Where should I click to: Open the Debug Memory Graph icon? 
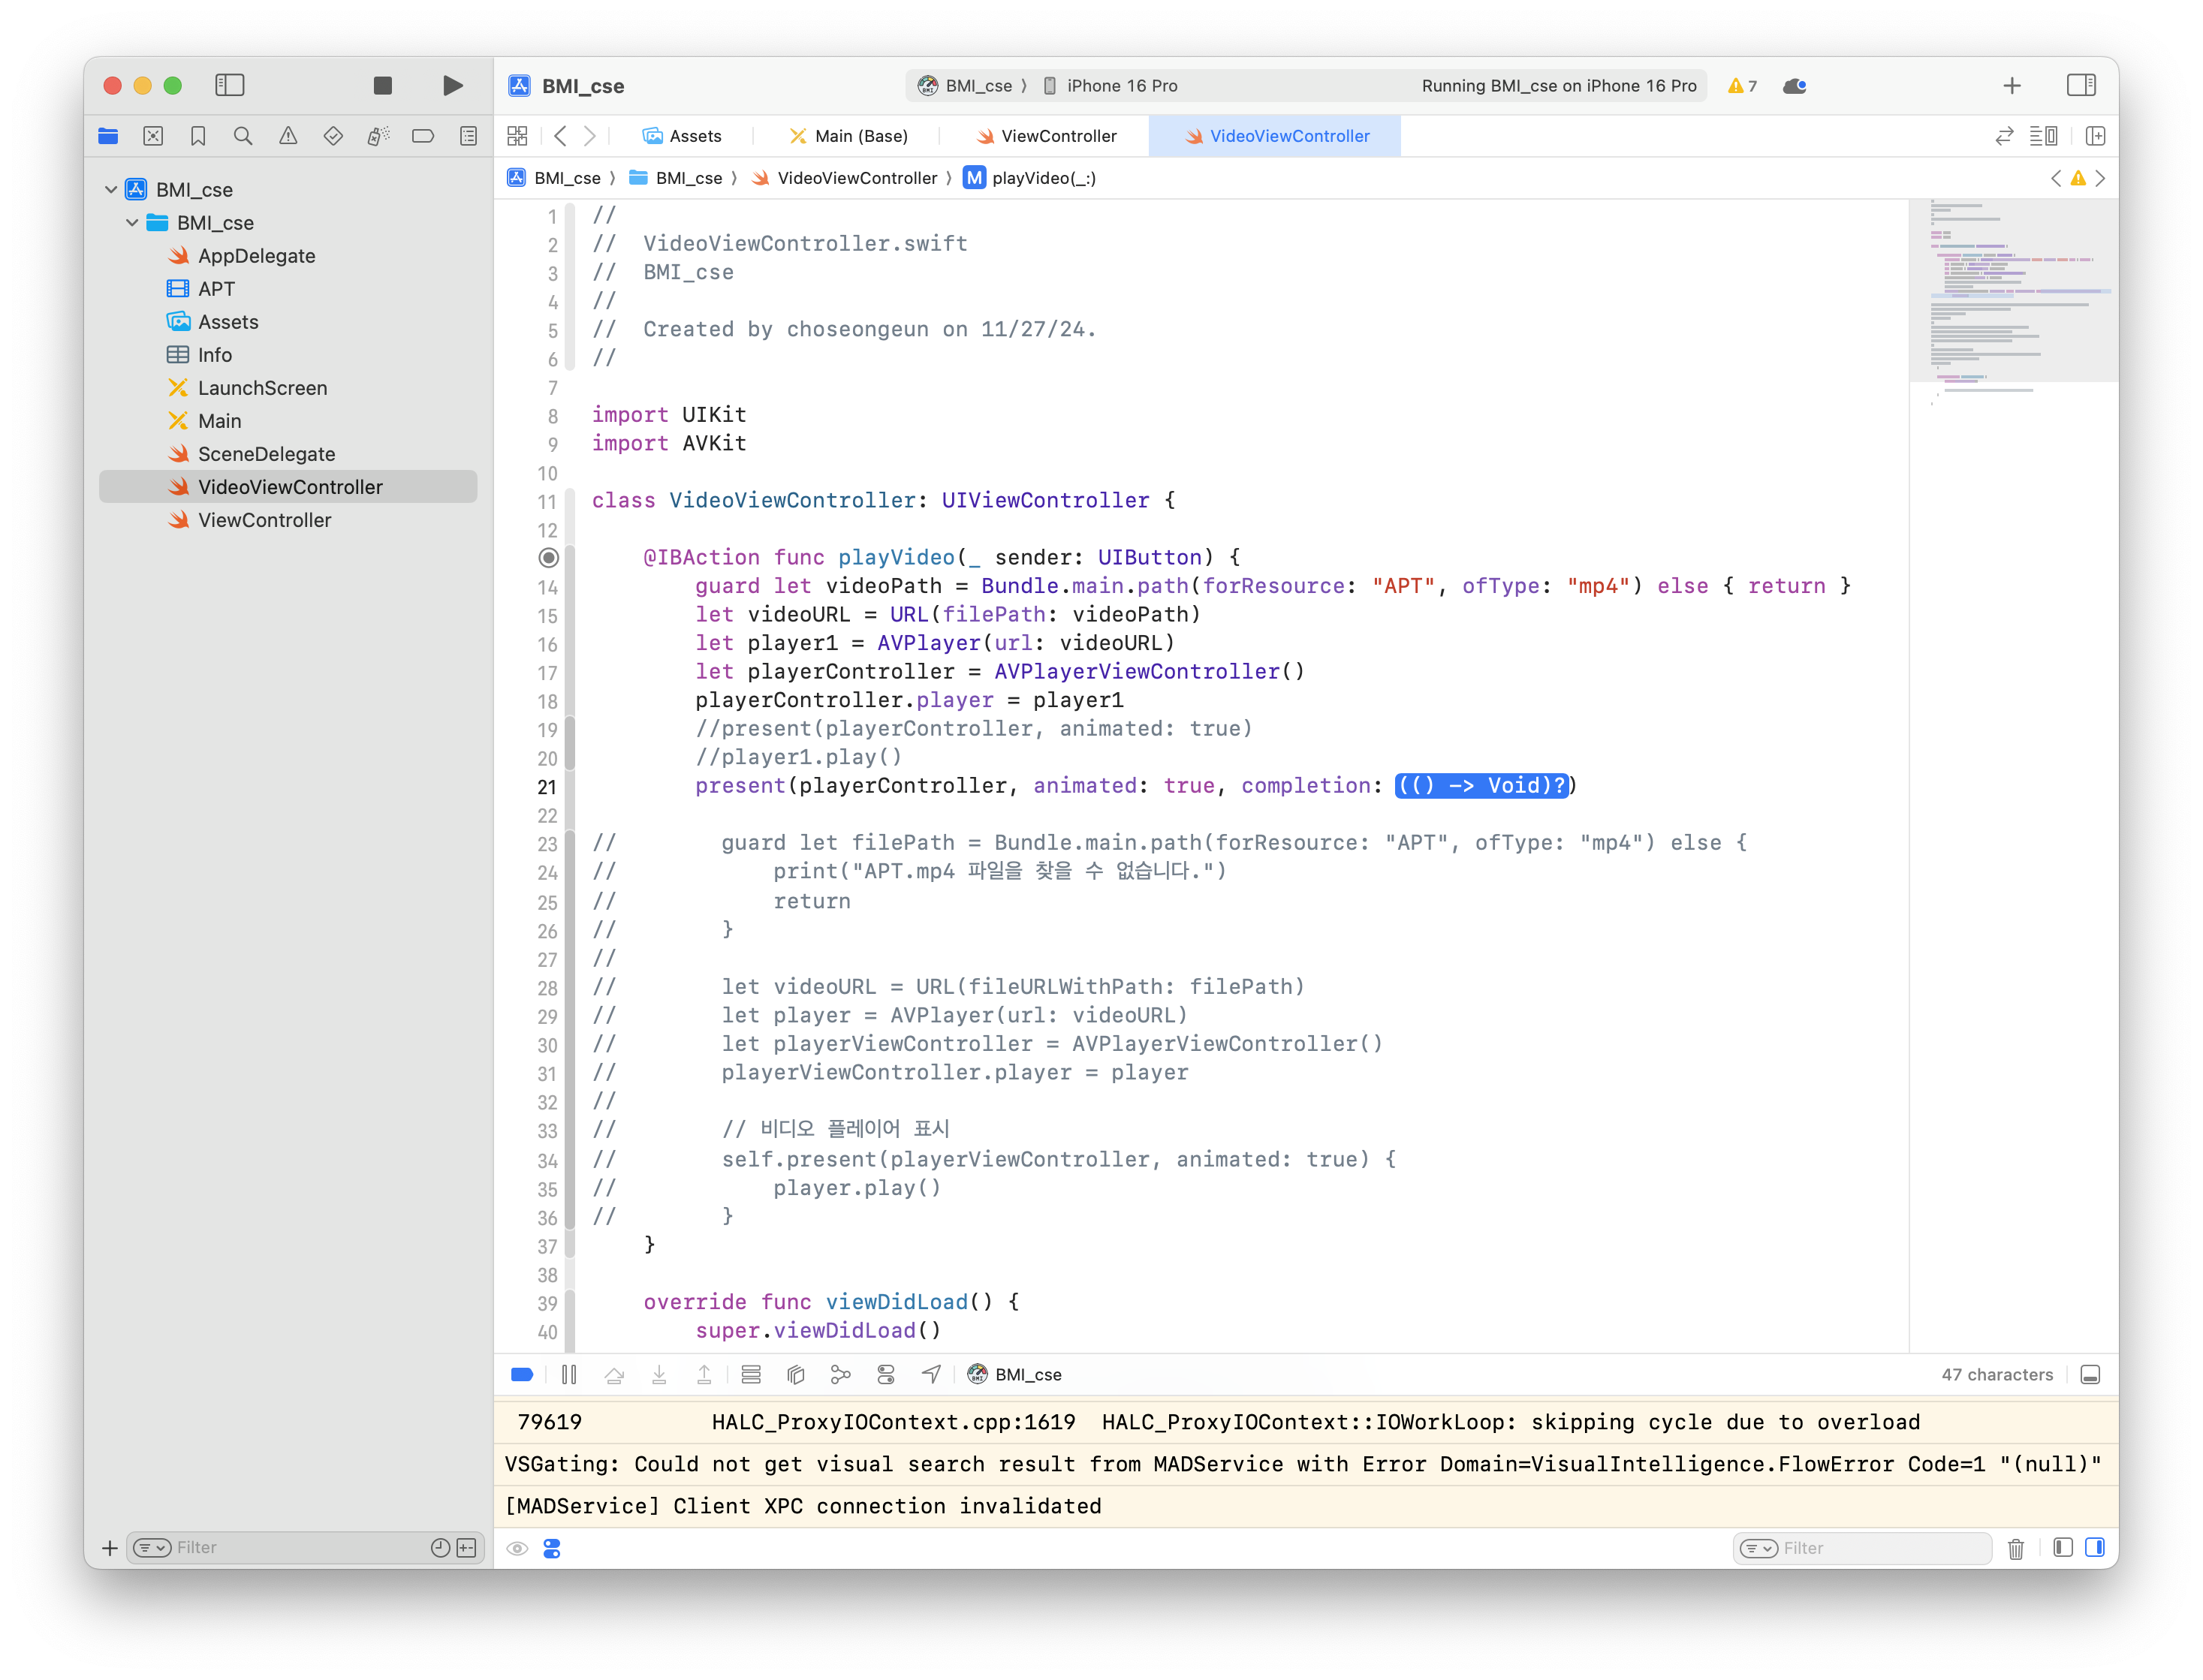point(841,1375)
